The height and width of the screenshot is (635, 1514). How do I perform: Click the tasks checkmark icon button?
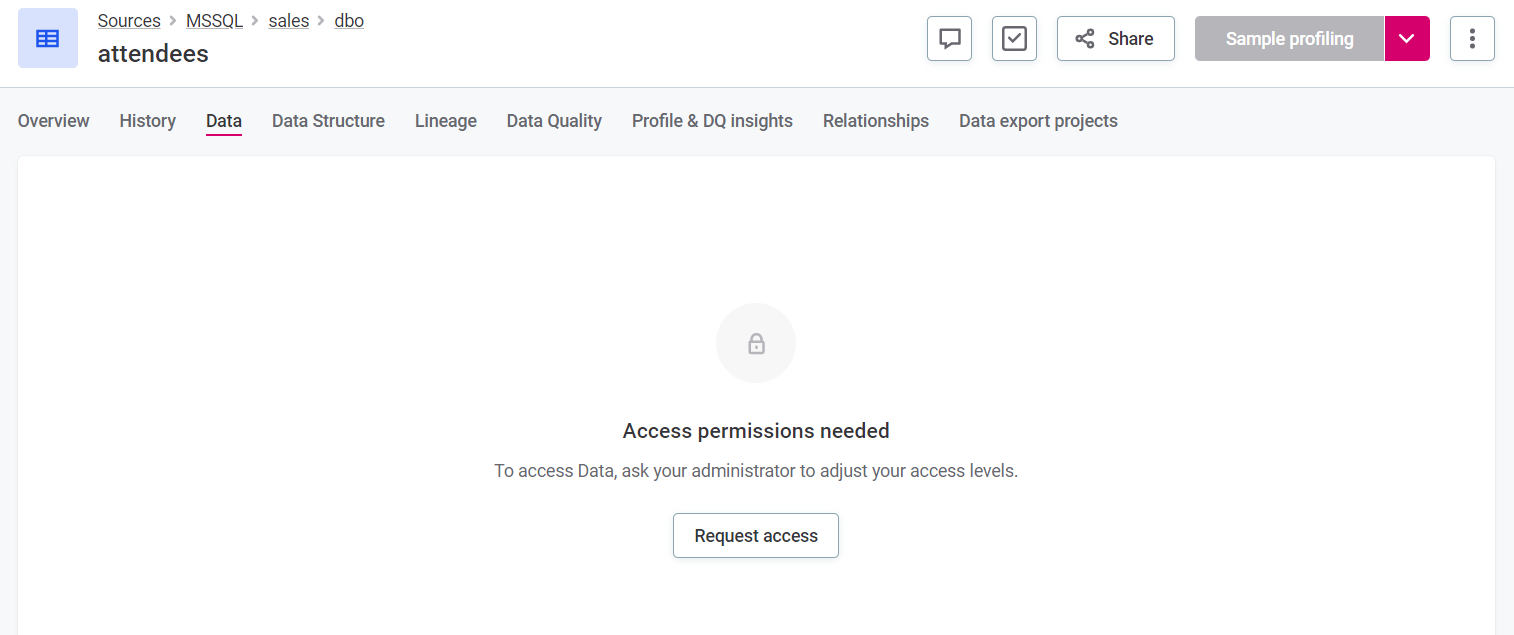(x=1014, y=38)
